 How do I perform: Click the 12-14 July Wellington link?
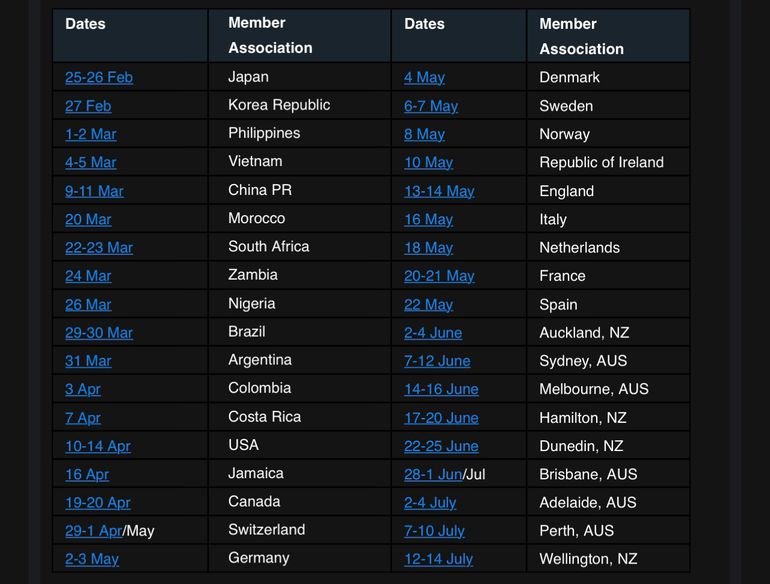coord(438,559)
